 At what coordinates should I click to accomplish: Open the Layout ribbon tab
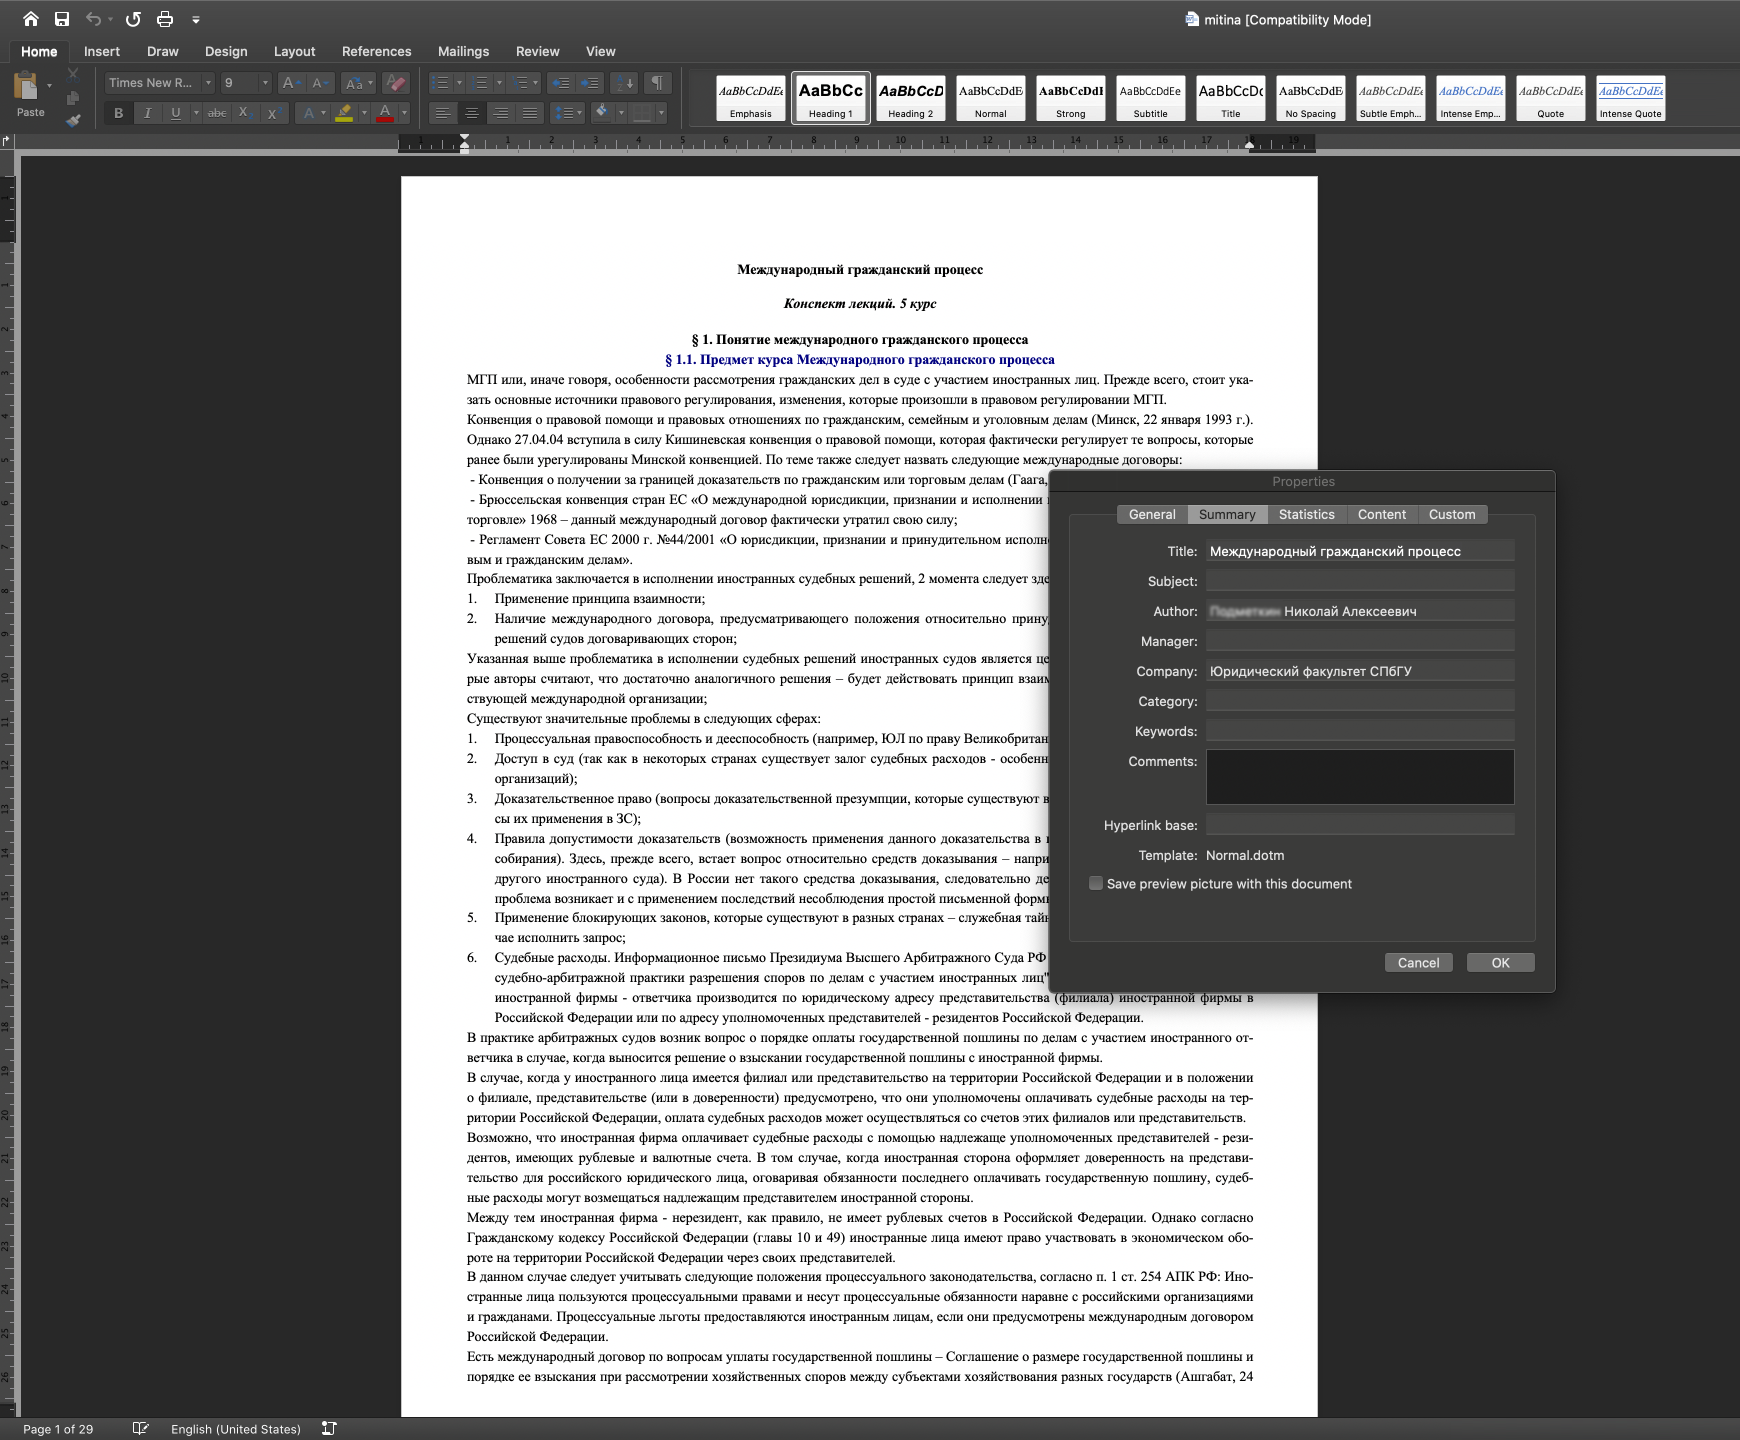(294, 51)
